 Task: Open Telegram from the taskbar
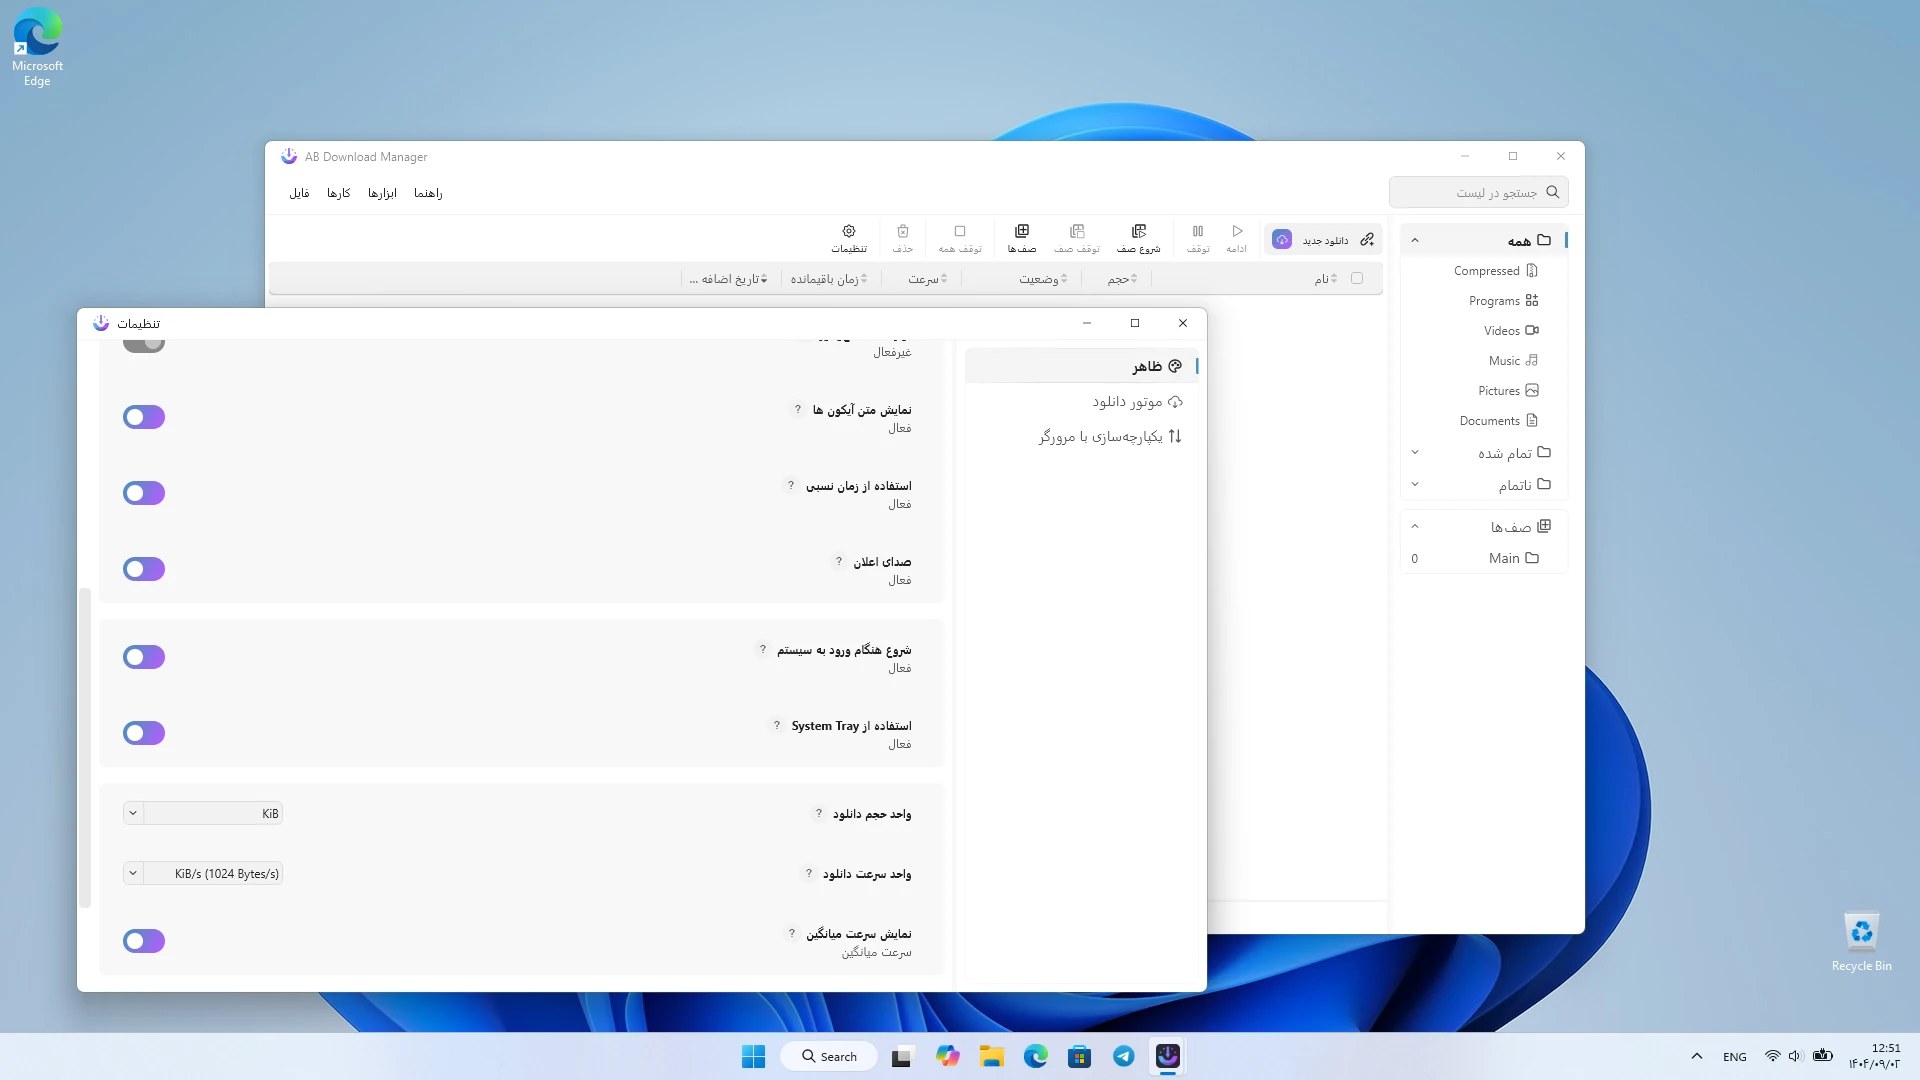coord(1123,1056)
